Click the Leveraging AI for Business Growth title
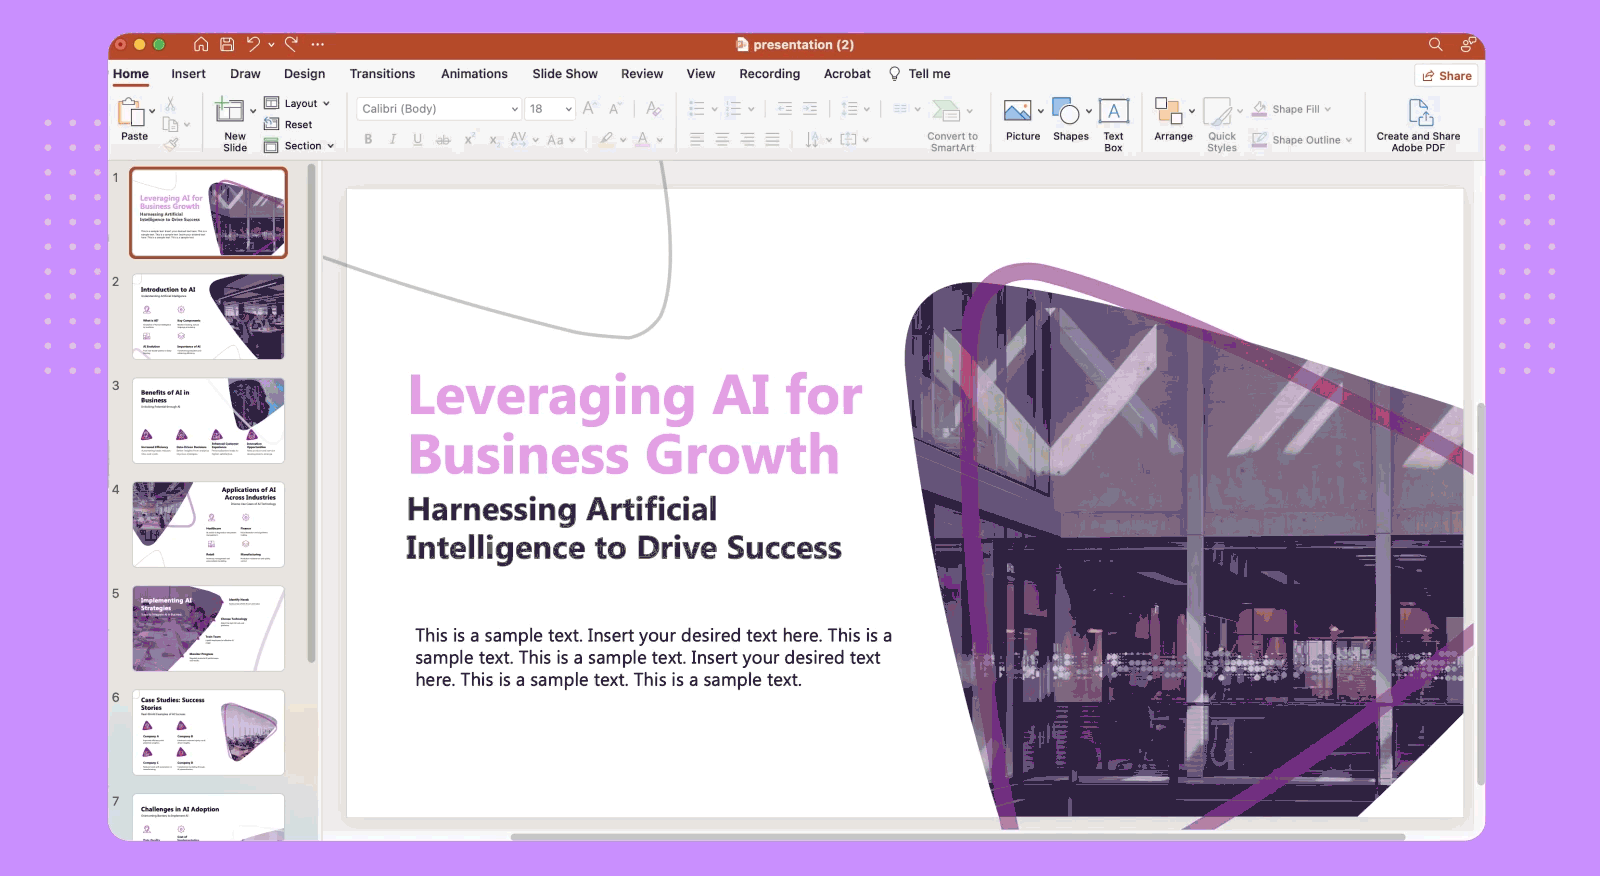Image resolution: width=1600 pixels, height=876 pixels. pos(635,425)
